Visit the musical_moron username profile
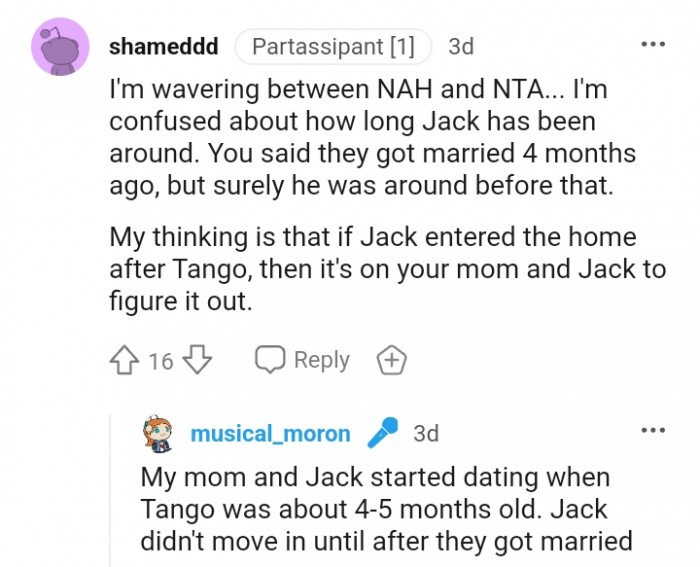 click(270, 433)
